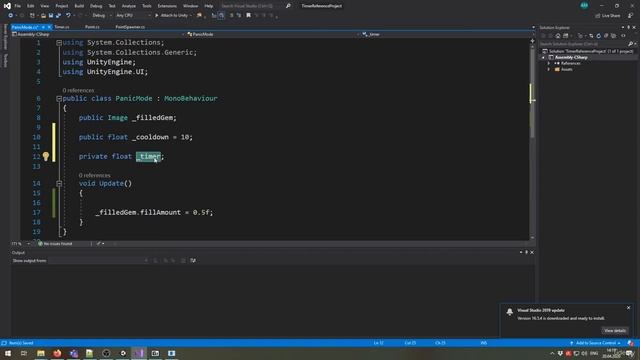Viewport: 640px width, 360px height.
Task: Open the Debug configuration dropdown
Action: click(101, 16)
